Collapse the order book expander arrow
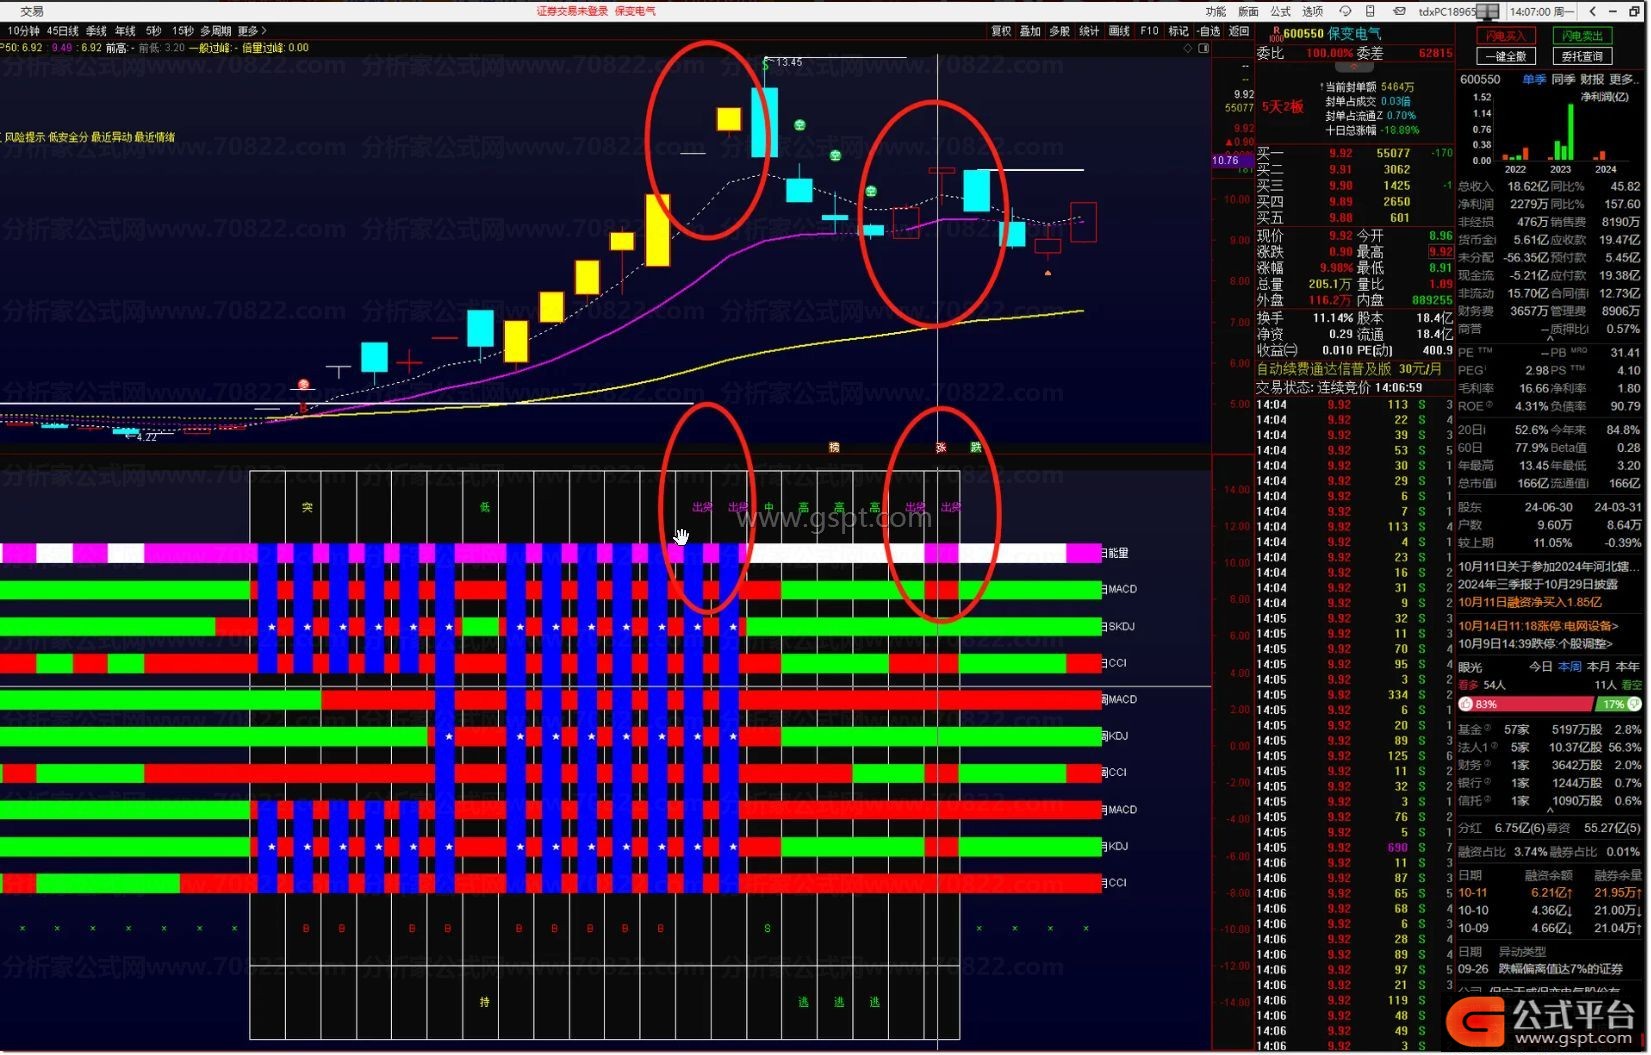This screenshot has height=1055, width=1651. point(1354,68)
